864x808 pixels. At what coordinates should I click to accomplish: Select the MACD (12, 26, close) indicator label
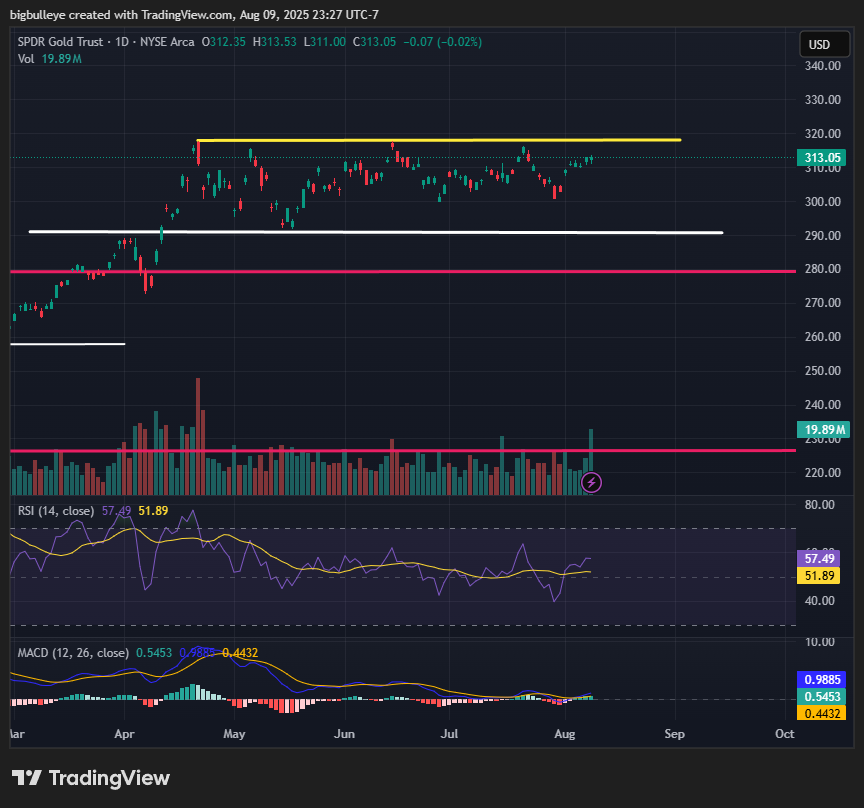73,653
